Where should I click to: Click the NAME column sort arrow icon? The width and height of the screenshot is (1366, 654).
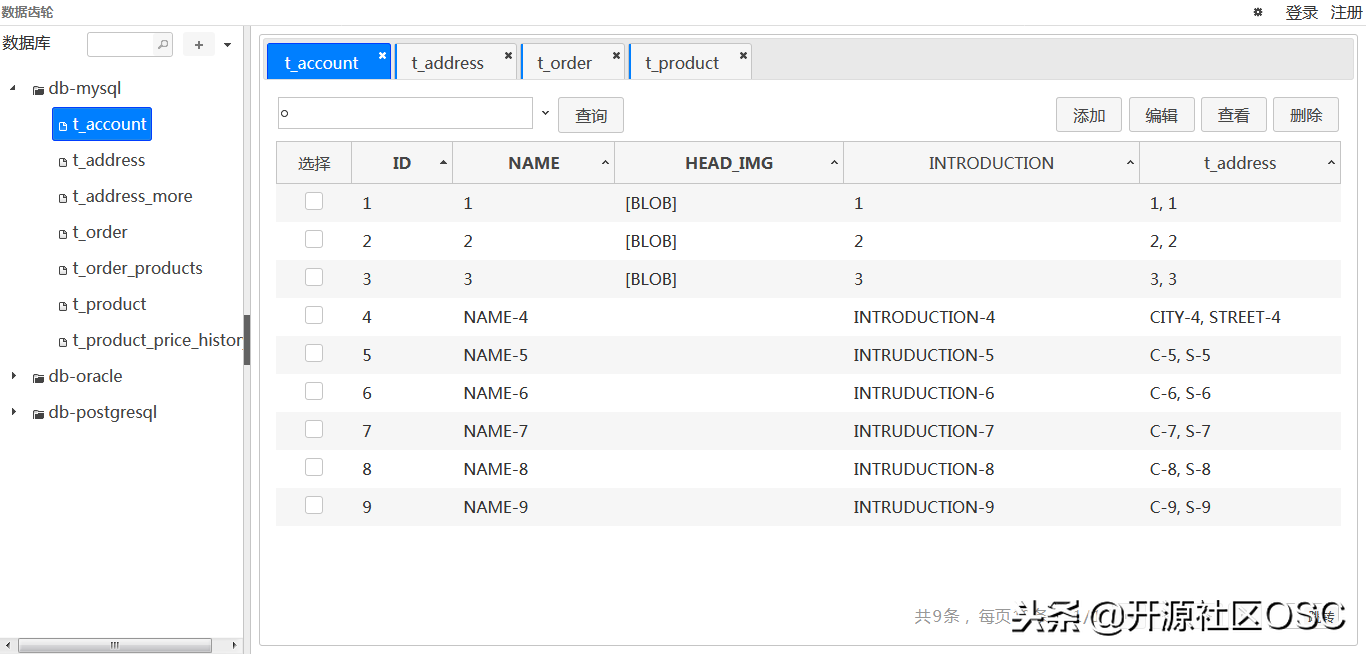(605, 163)
